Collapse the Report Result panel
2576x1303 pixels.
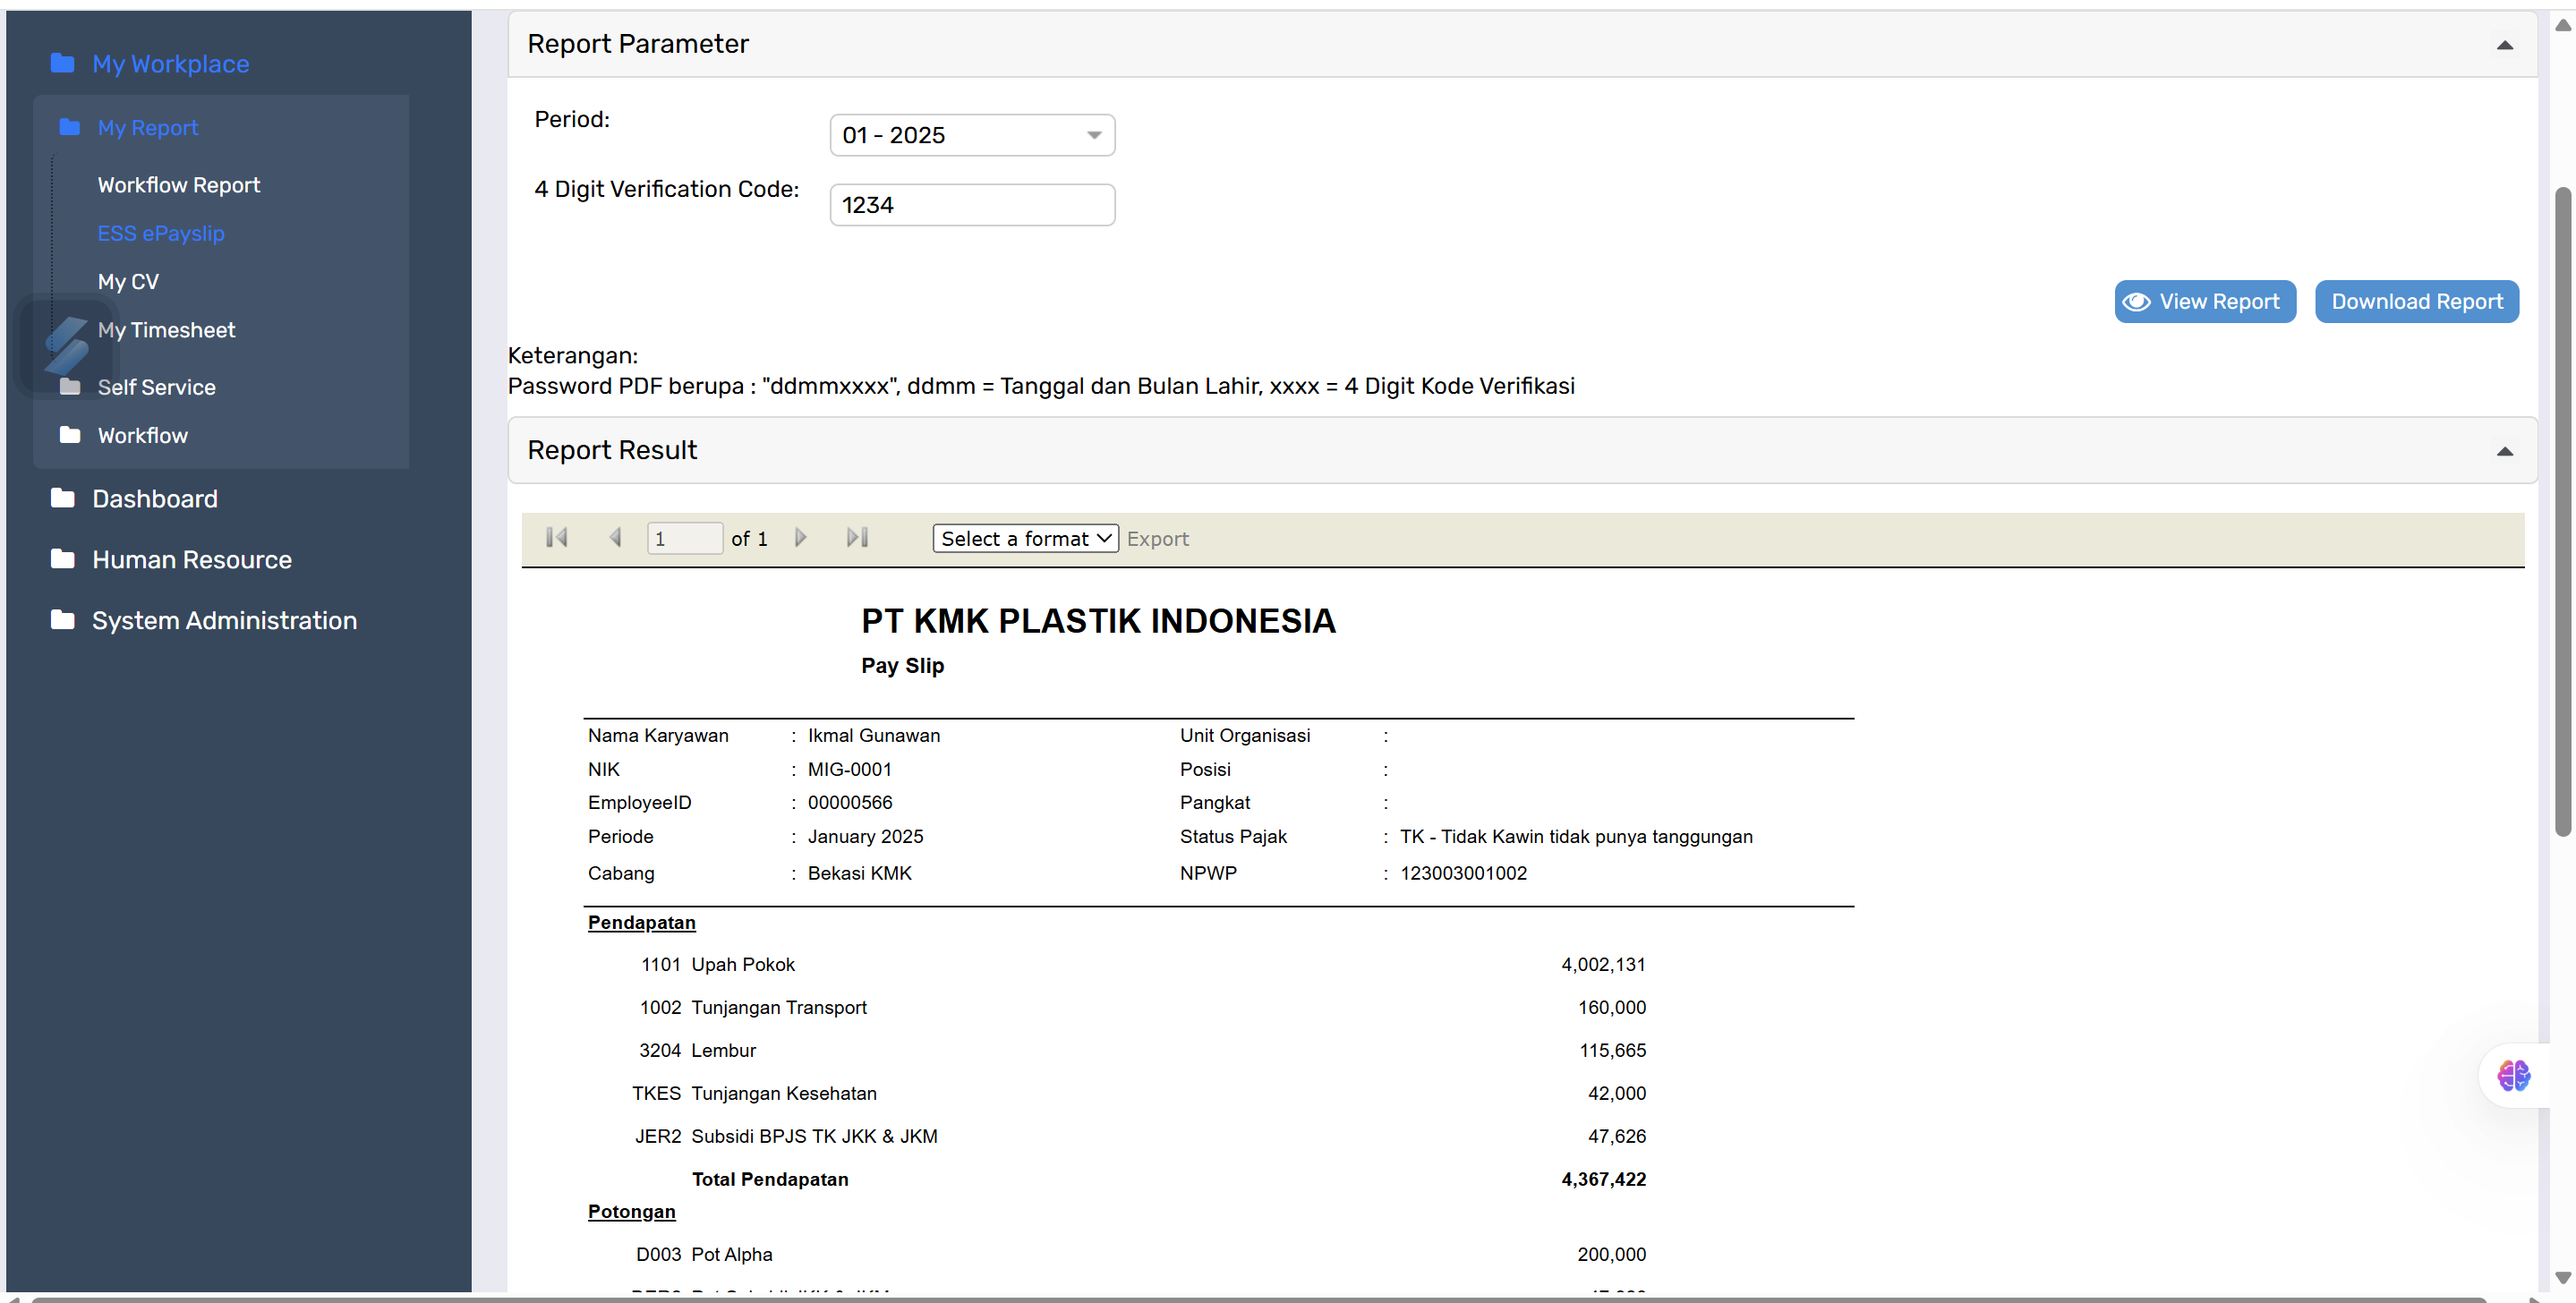coord(2505,452)
